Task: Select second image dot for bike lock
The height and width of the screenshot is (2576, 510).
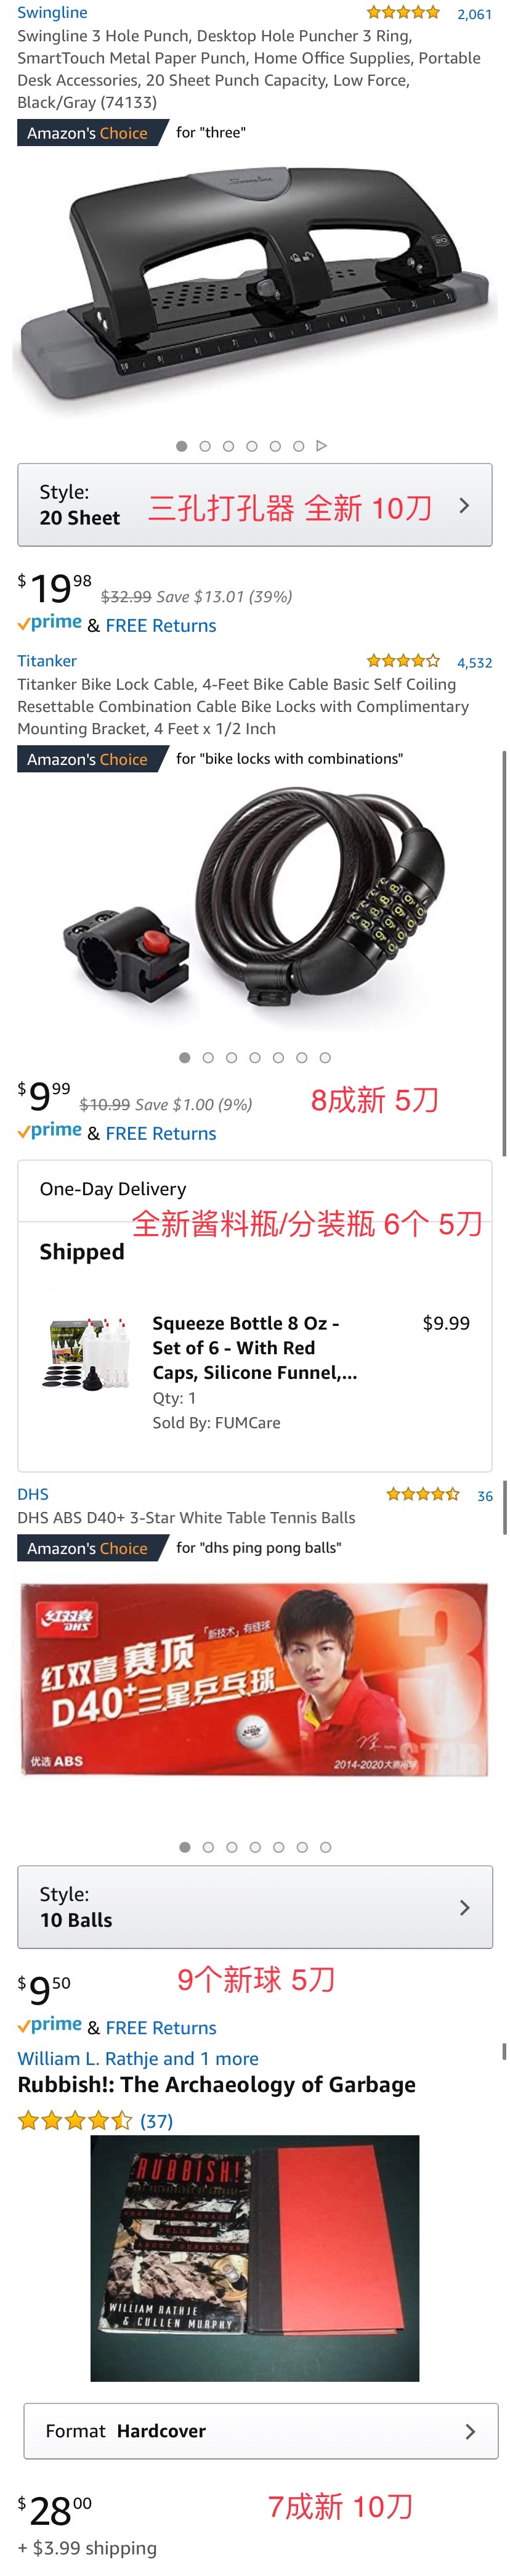Action: pos(208,1058)
